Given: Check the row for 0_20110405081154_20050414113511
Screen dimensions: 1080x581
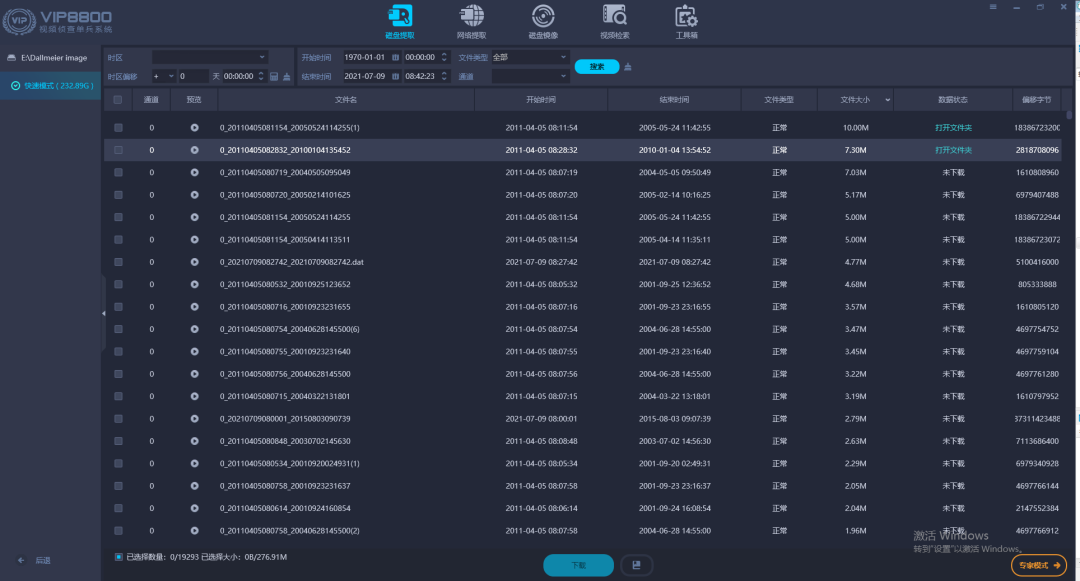Looking at the screenshot, I should coord(118,240).
